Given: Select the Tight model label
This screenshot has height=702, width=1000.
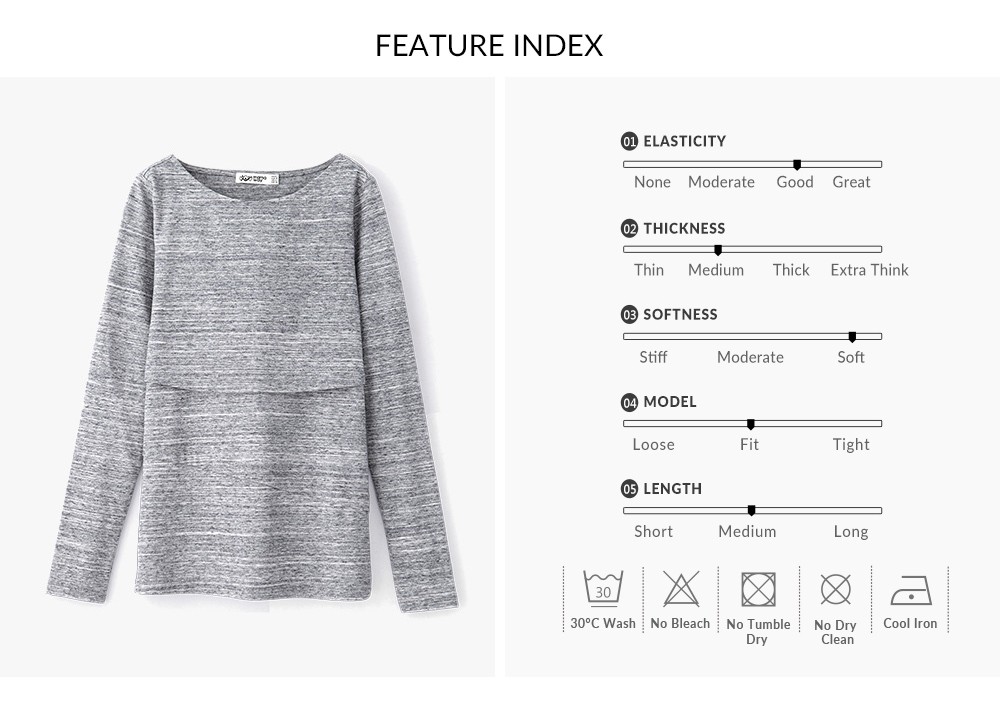Looking at the screenshot, I should tap(851, 444).
